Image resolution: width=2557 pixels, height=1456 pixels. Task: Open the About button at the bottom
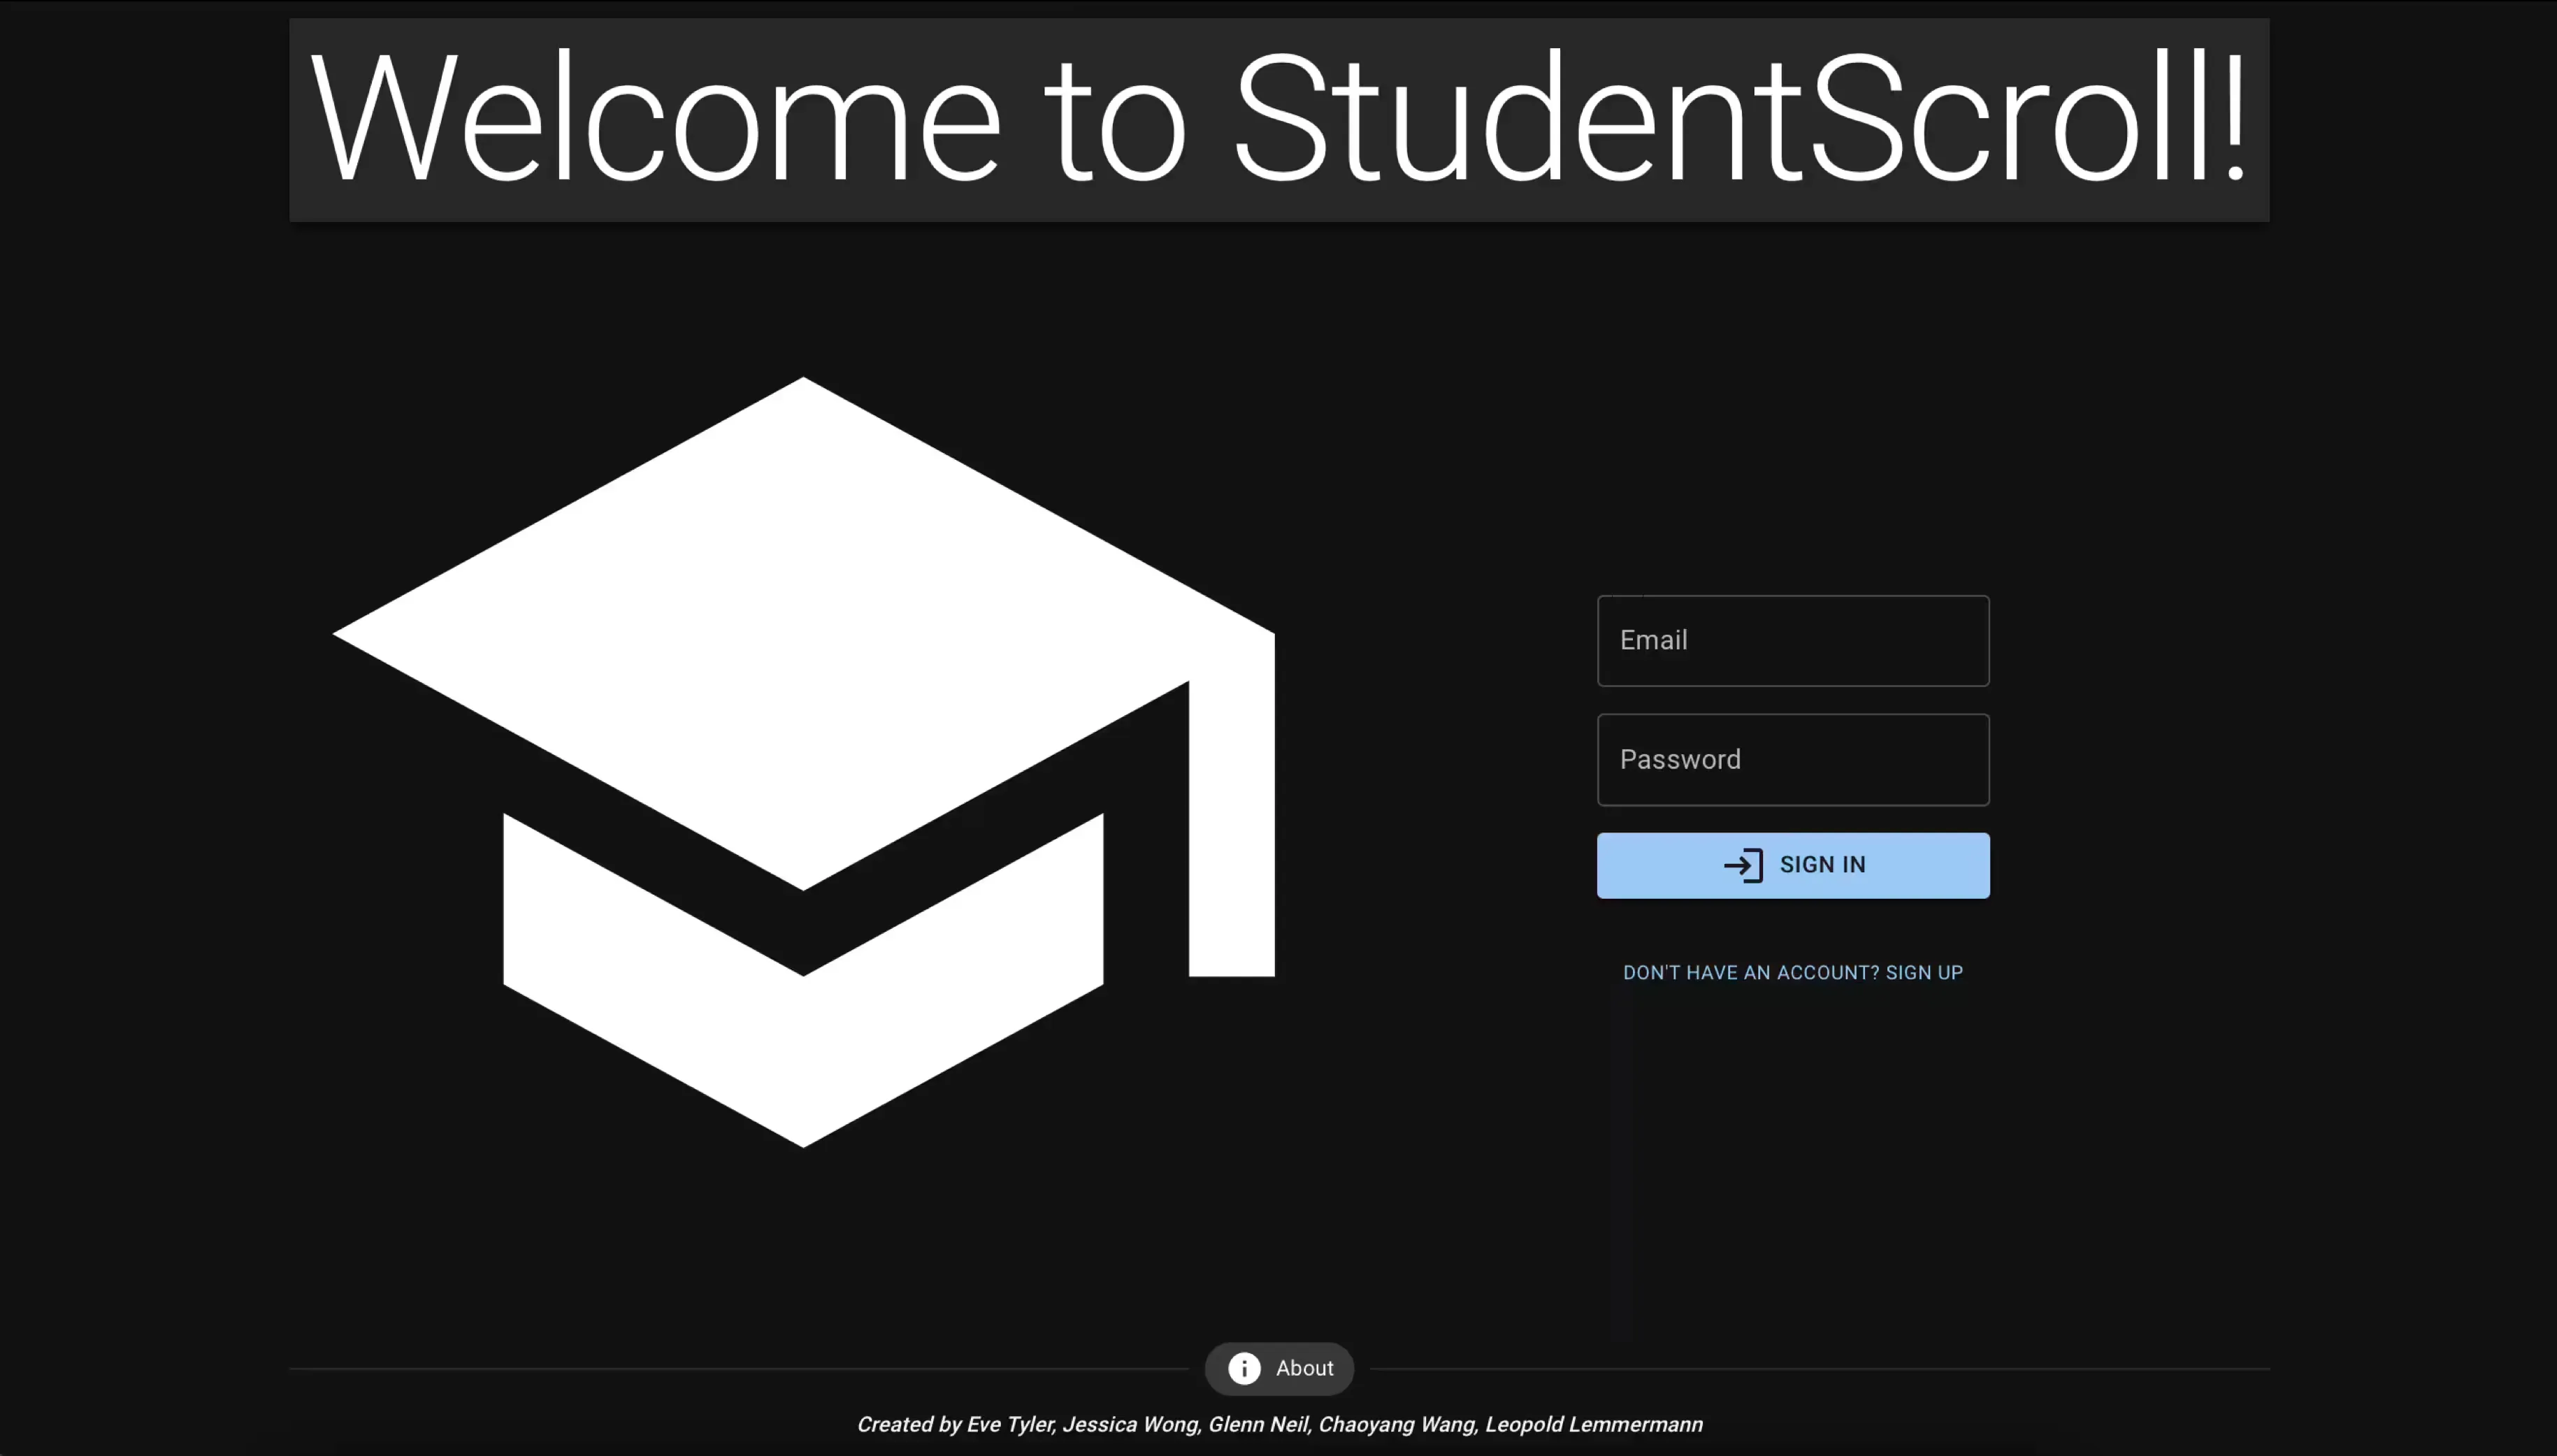point(1279,1368)
